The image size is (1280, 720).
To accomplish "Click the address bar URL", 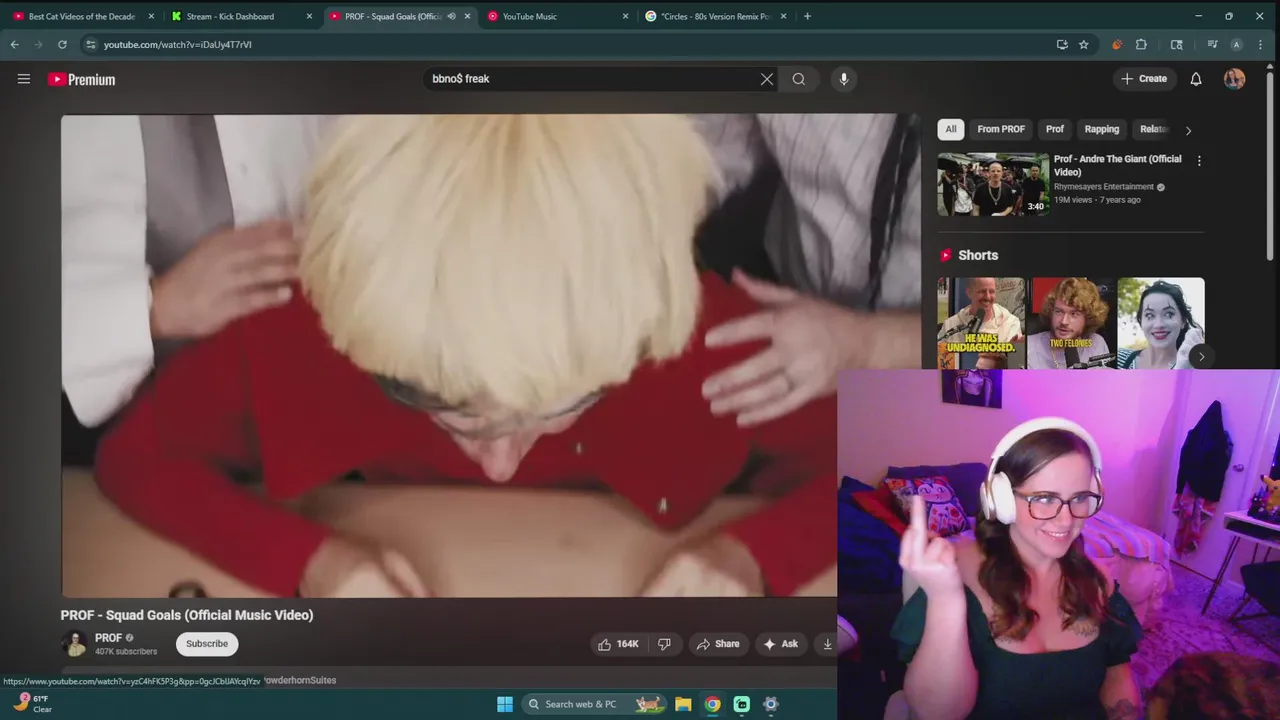I will pyautogui.click(x=178, y=44).
